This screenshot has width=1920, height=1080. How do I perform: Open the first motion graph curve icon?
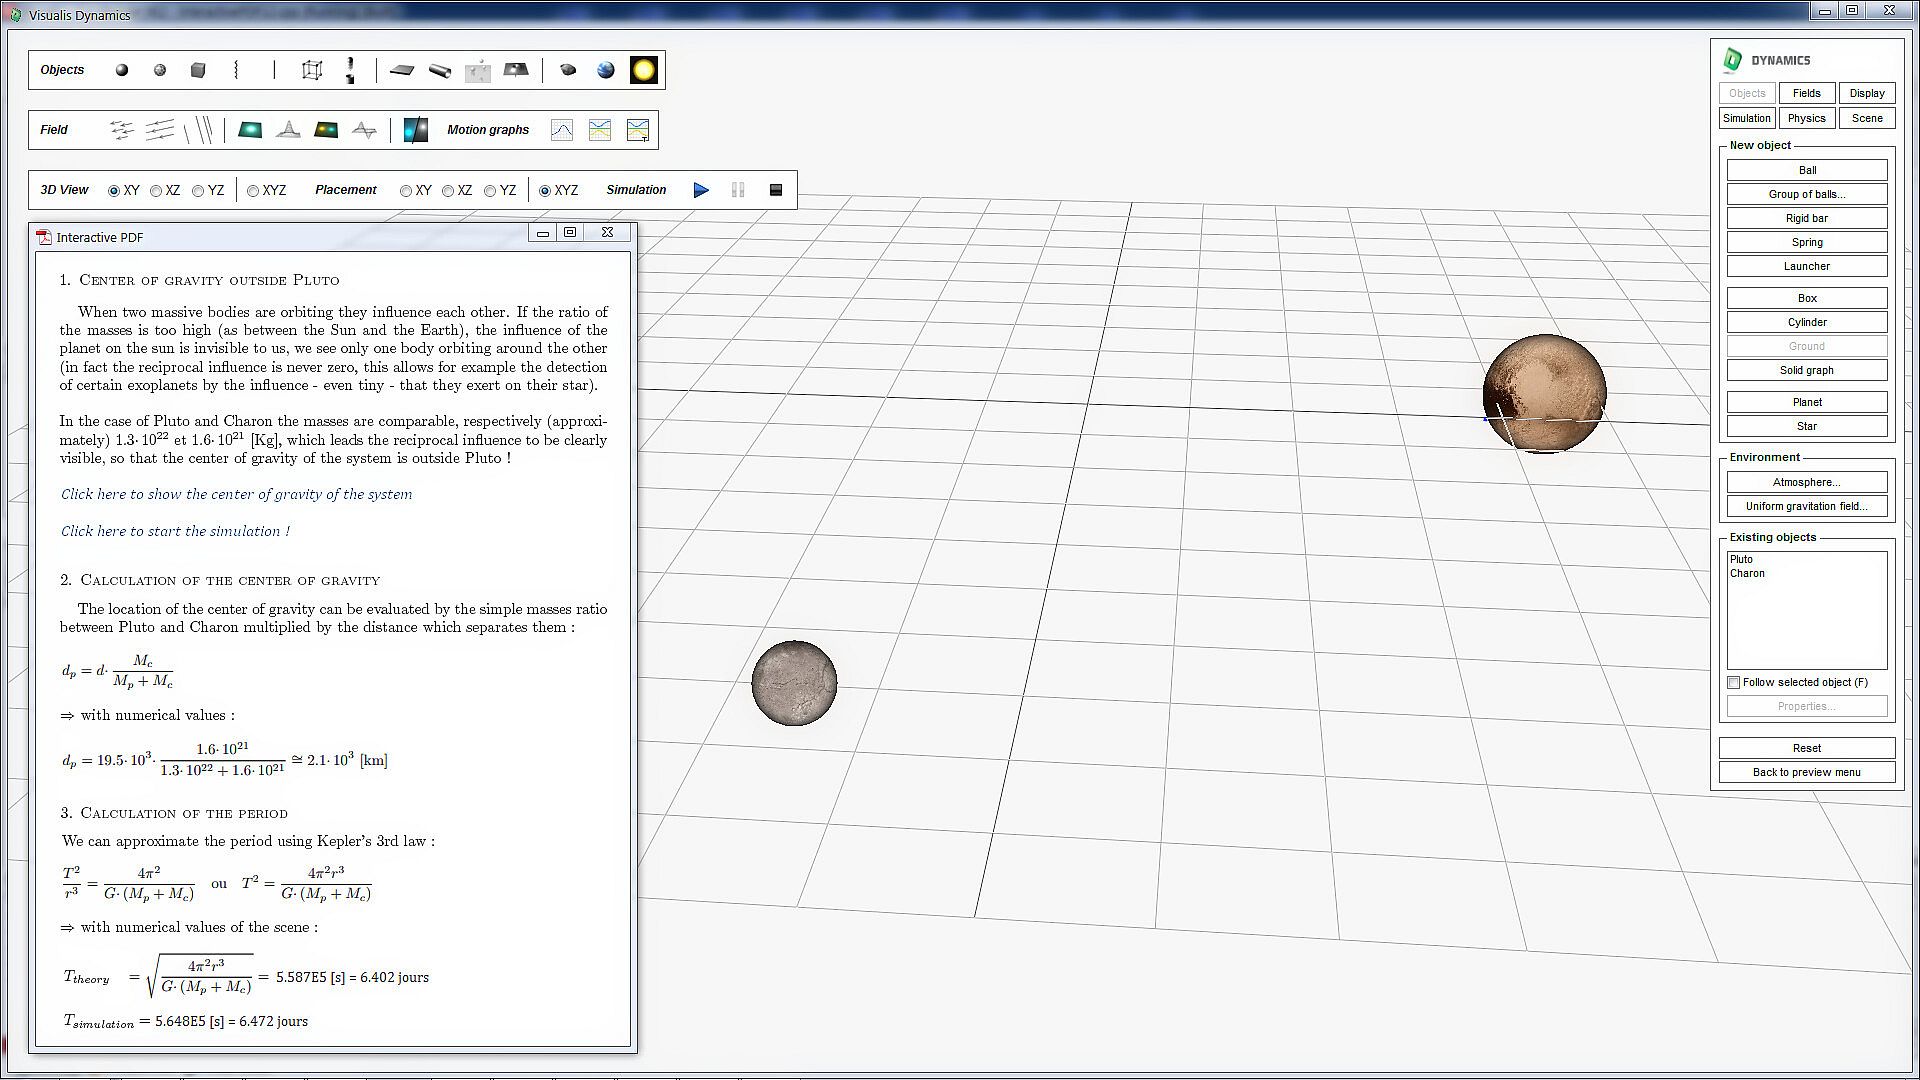point(562,130)
